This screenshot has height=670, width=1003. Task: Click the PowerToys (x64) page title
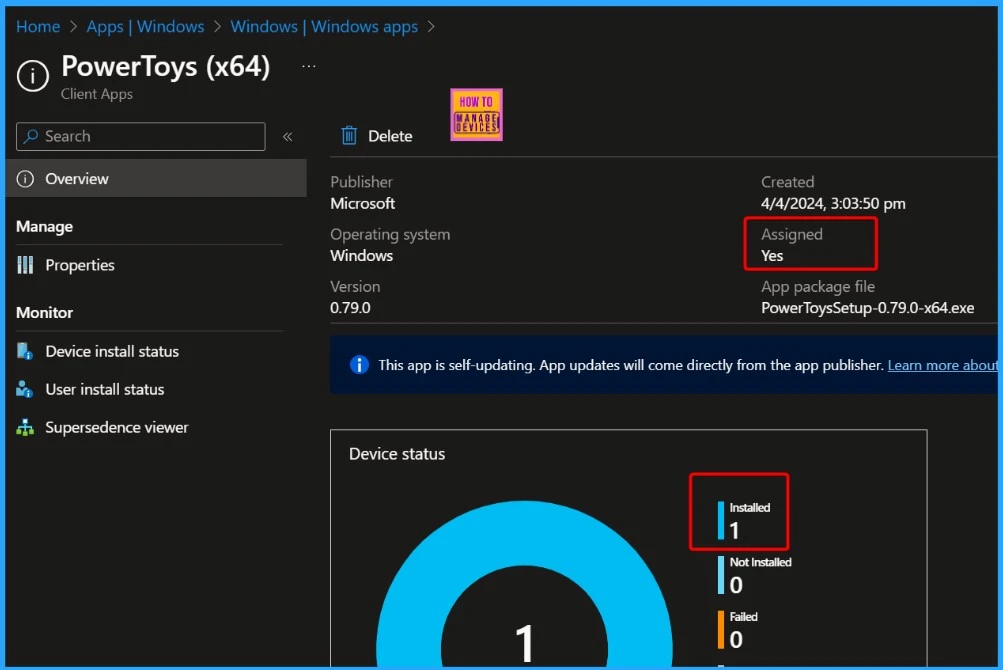click(166, 66)
